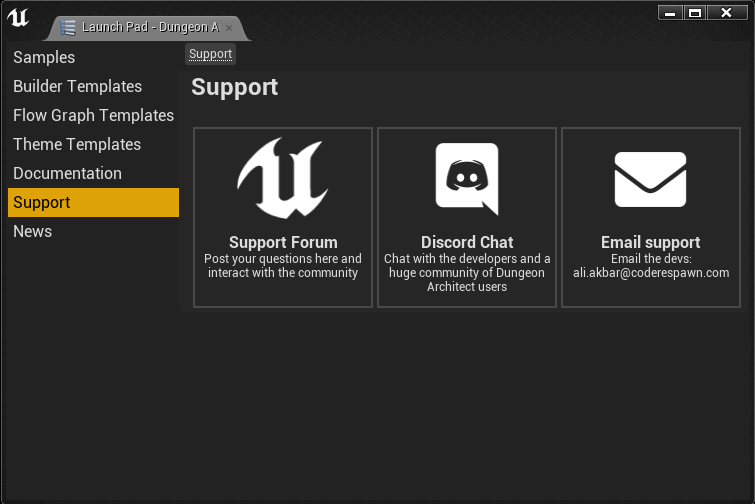
Task: Click the Support breadcrumb link
Action: (x=210, y=54)
